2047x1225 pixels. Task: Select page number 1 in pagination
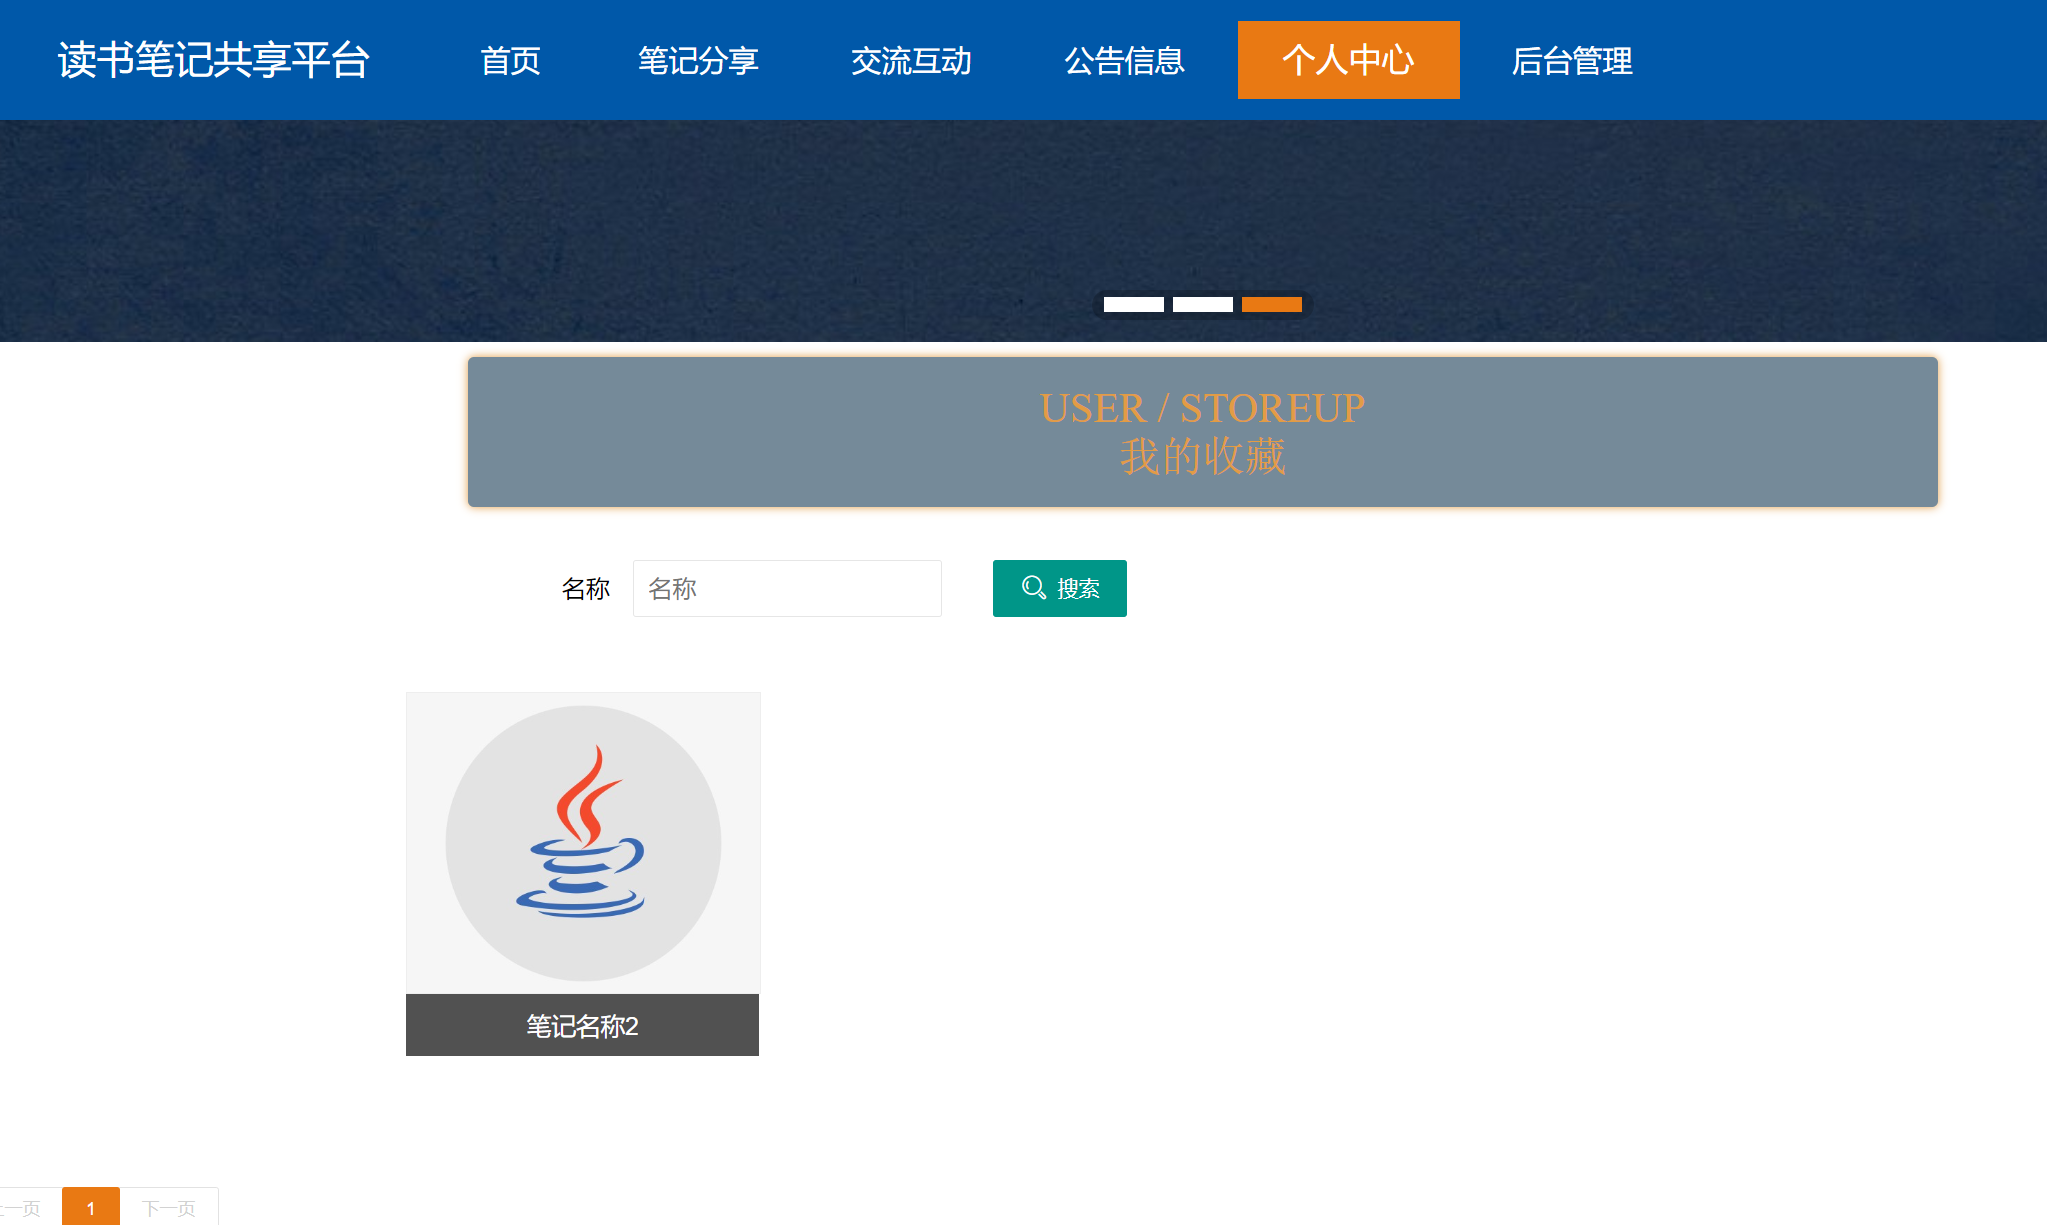pyautogui.click(x=93, y=1206)
